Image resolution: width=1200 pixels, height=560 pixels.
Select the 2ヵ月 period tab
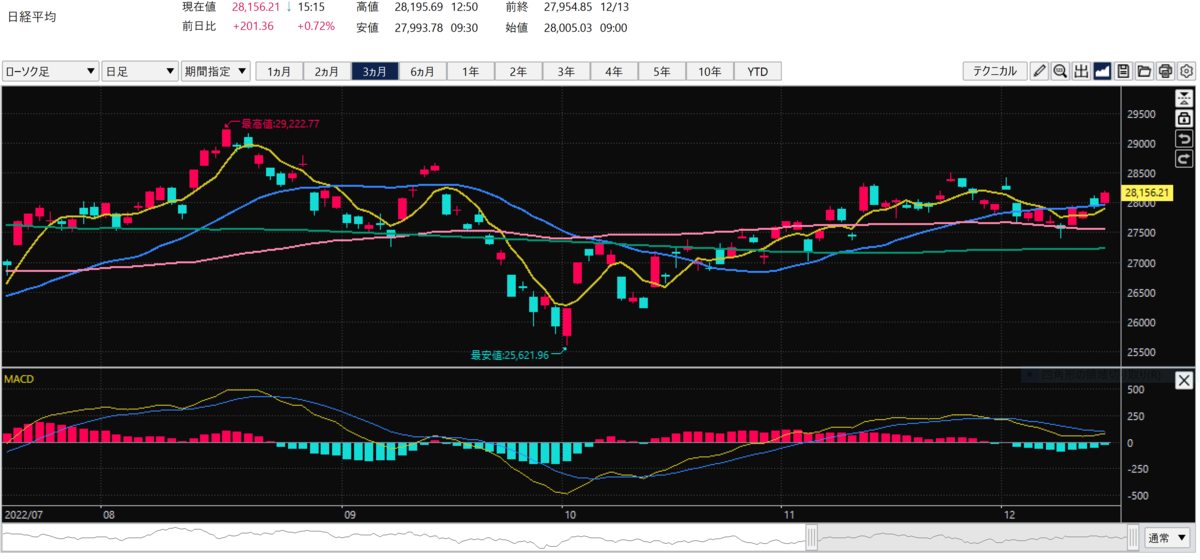[x=327, y=71]
